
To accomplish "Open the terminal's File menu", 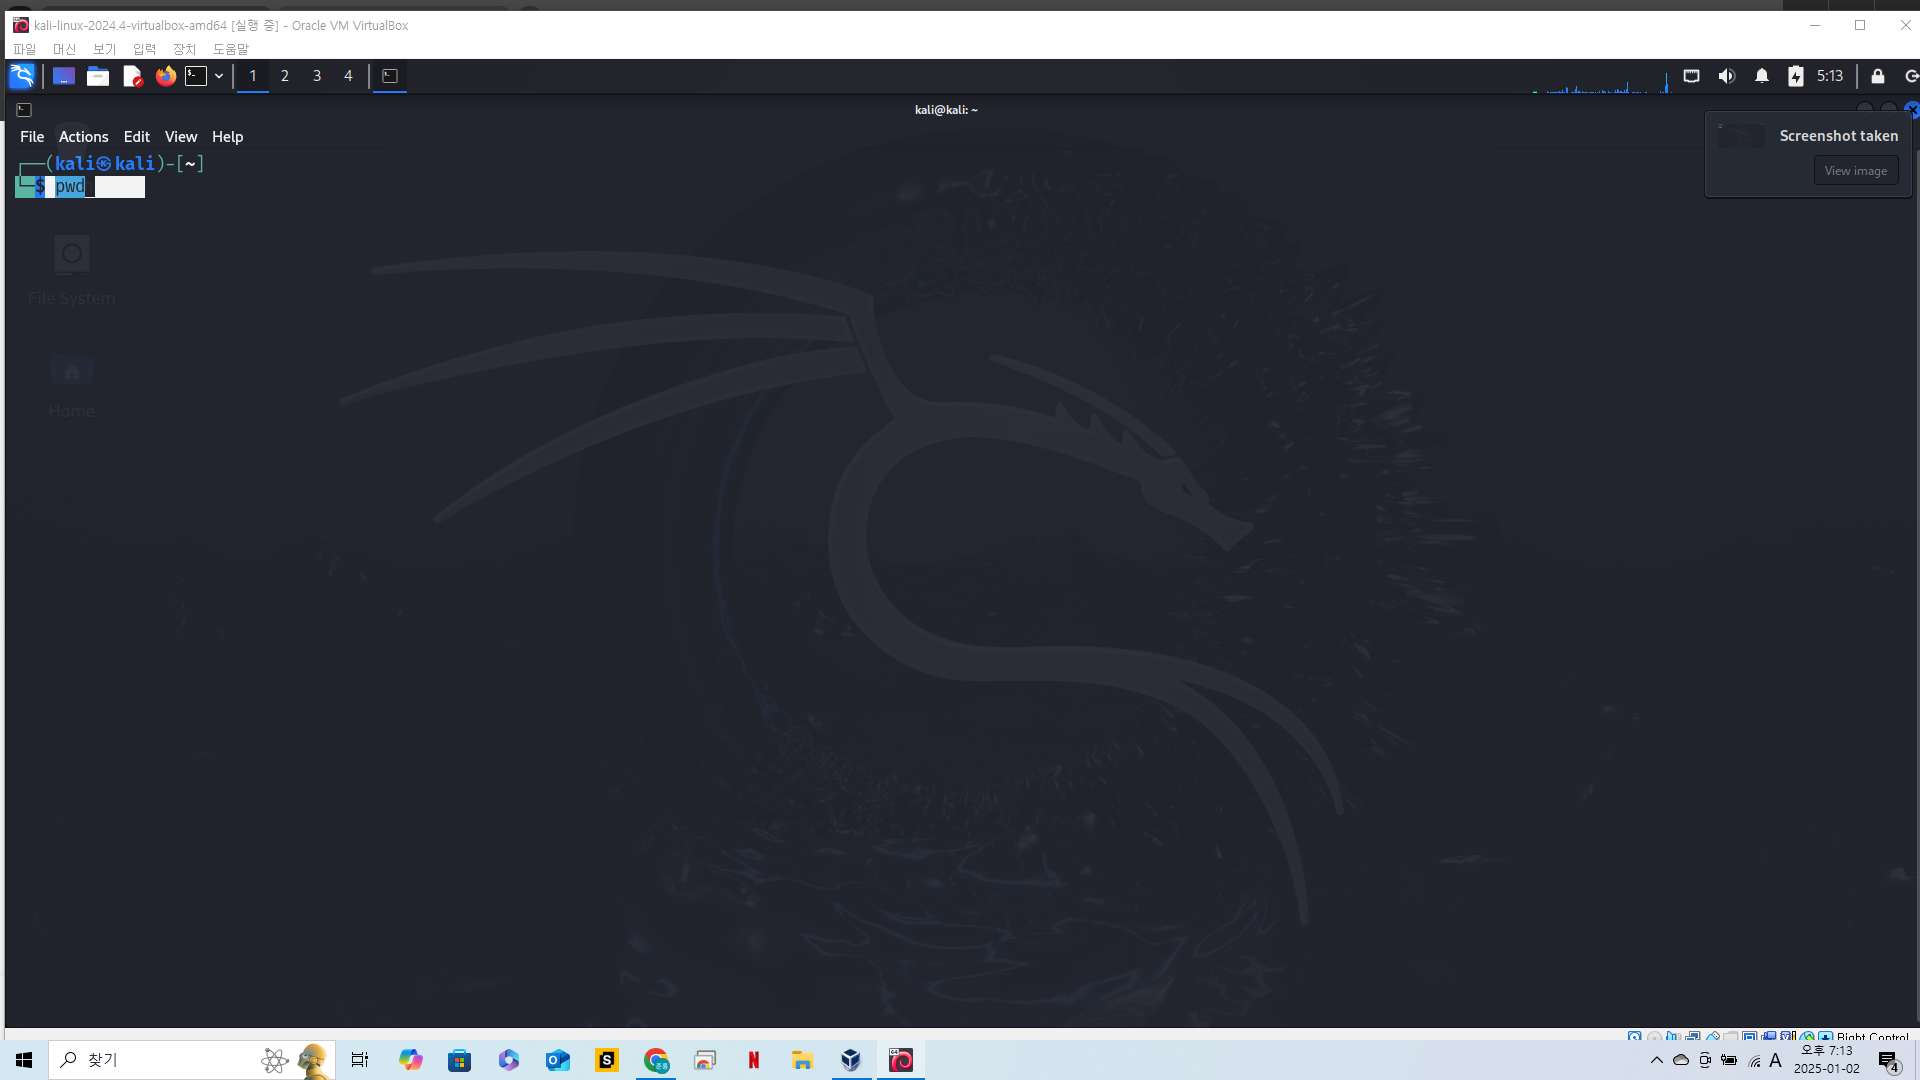I will pyautogui.click(x=32, y=137).
